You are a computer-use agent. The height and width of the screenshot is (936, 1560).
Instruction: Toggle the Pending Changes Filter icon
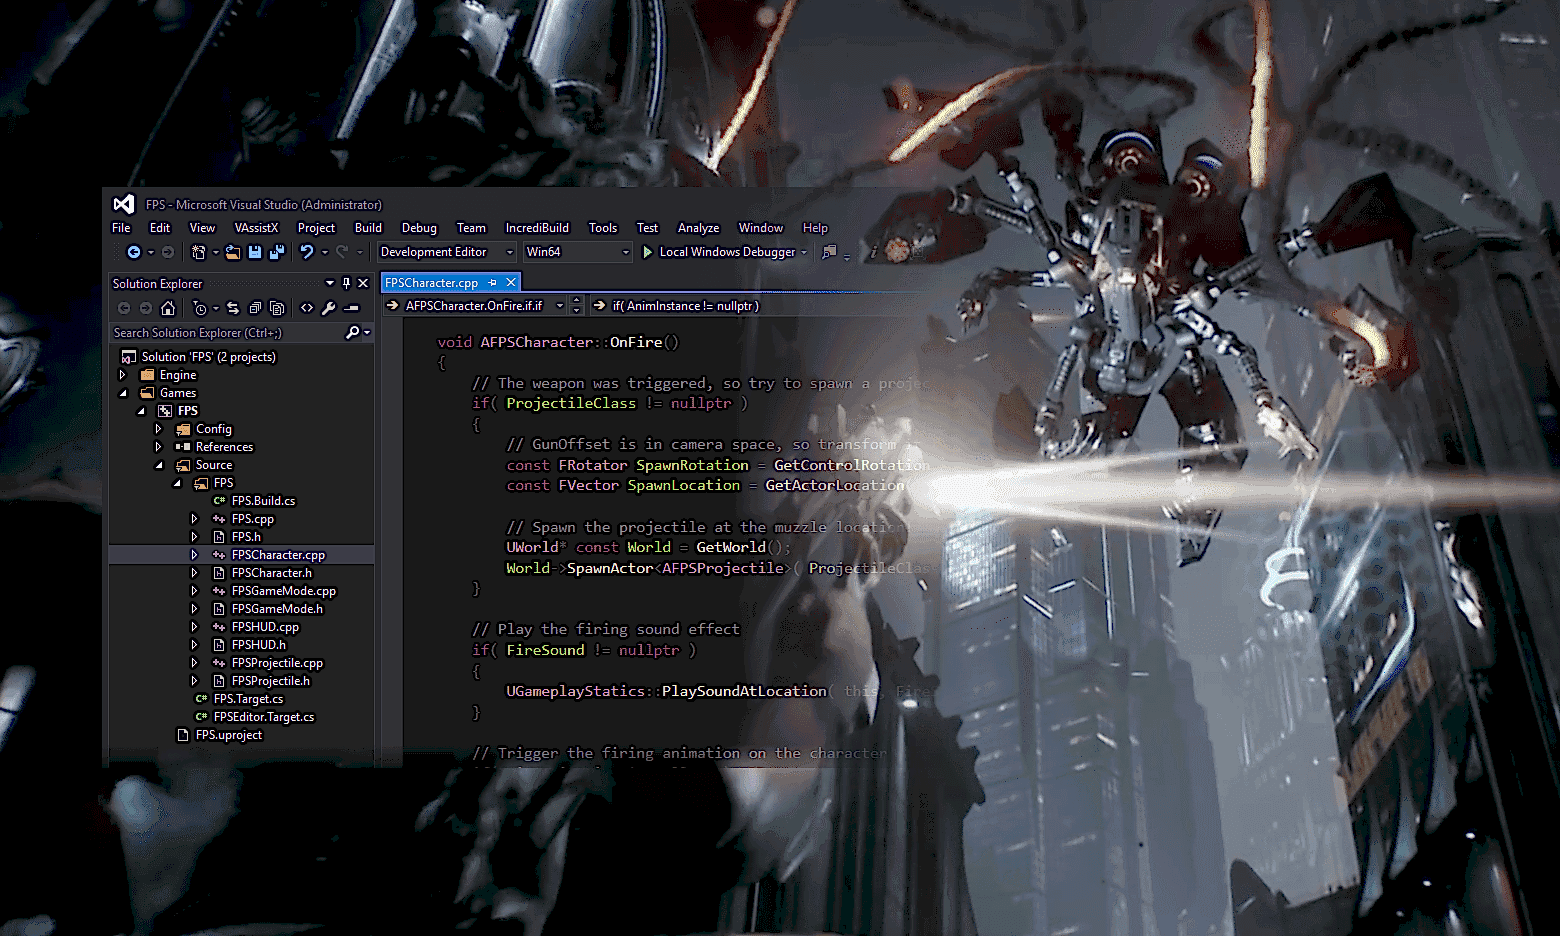click(200, 308)
